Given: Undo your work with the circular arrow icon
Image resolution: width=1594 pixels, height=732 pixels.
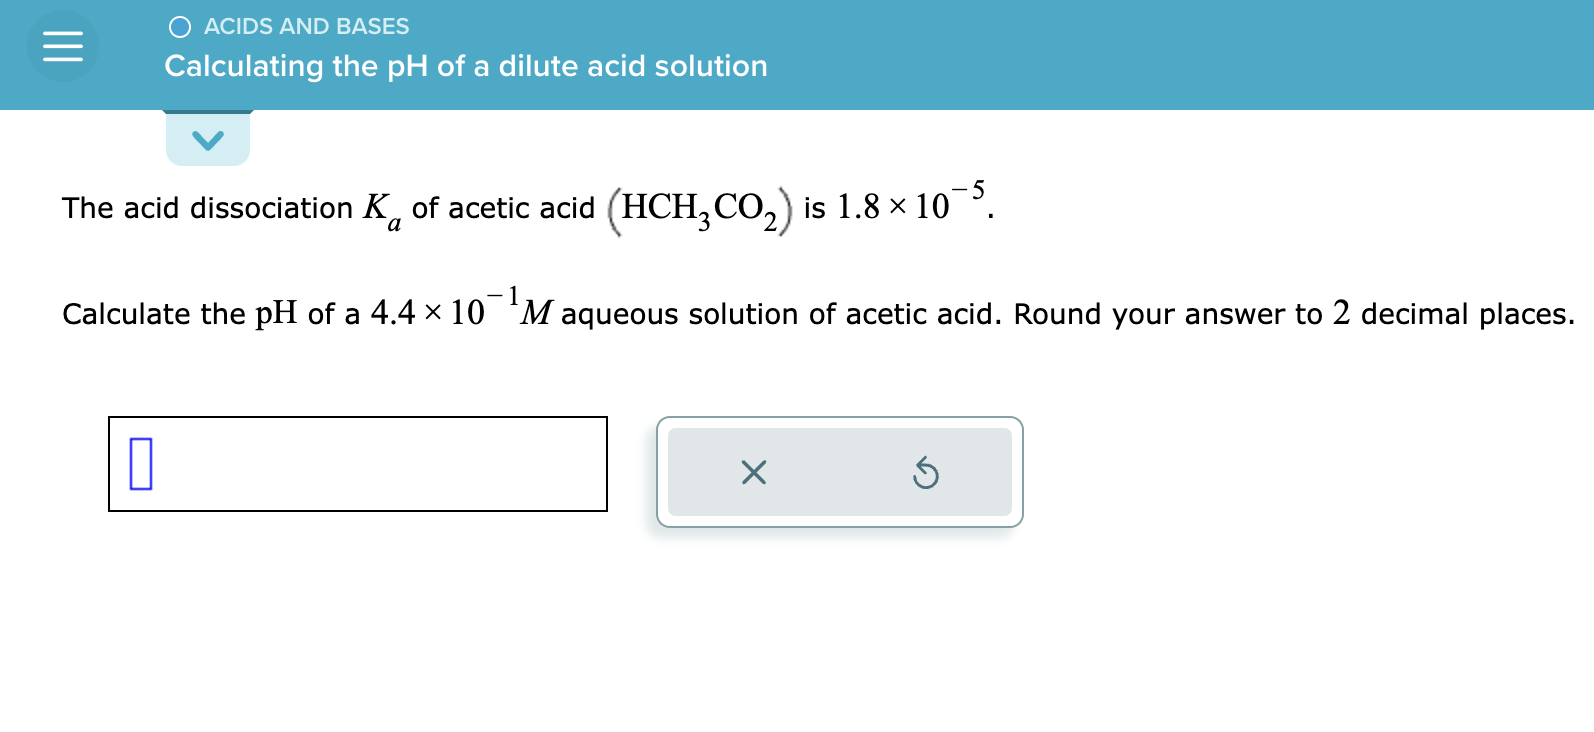Looking at the screenshot, I should point(925,473).
